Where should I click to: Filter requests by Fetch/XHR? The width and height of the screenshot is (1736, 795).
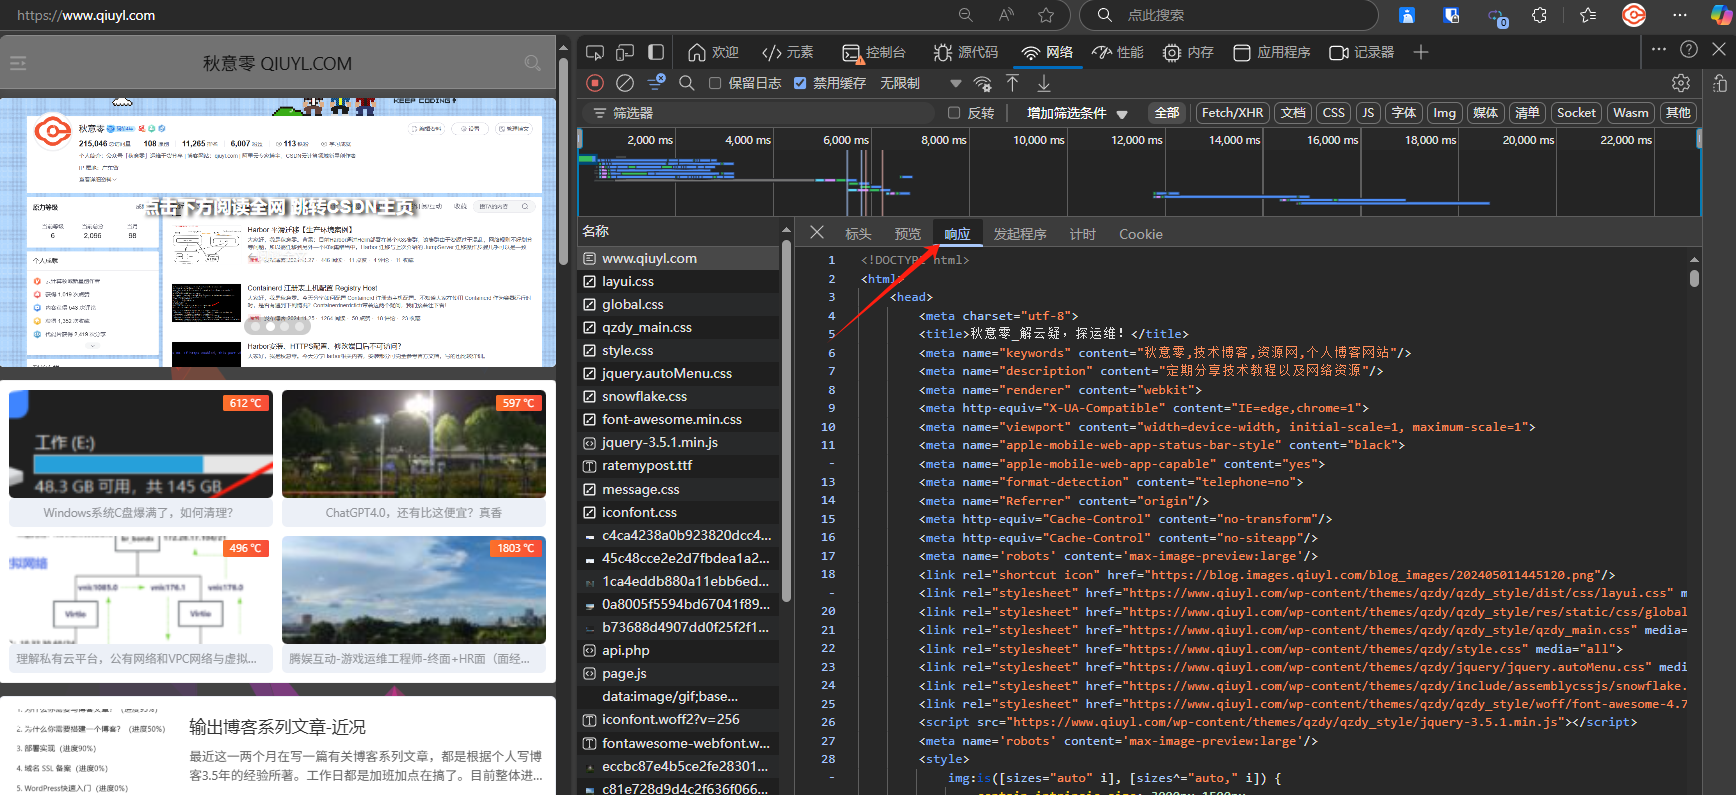coord(1232,113)
